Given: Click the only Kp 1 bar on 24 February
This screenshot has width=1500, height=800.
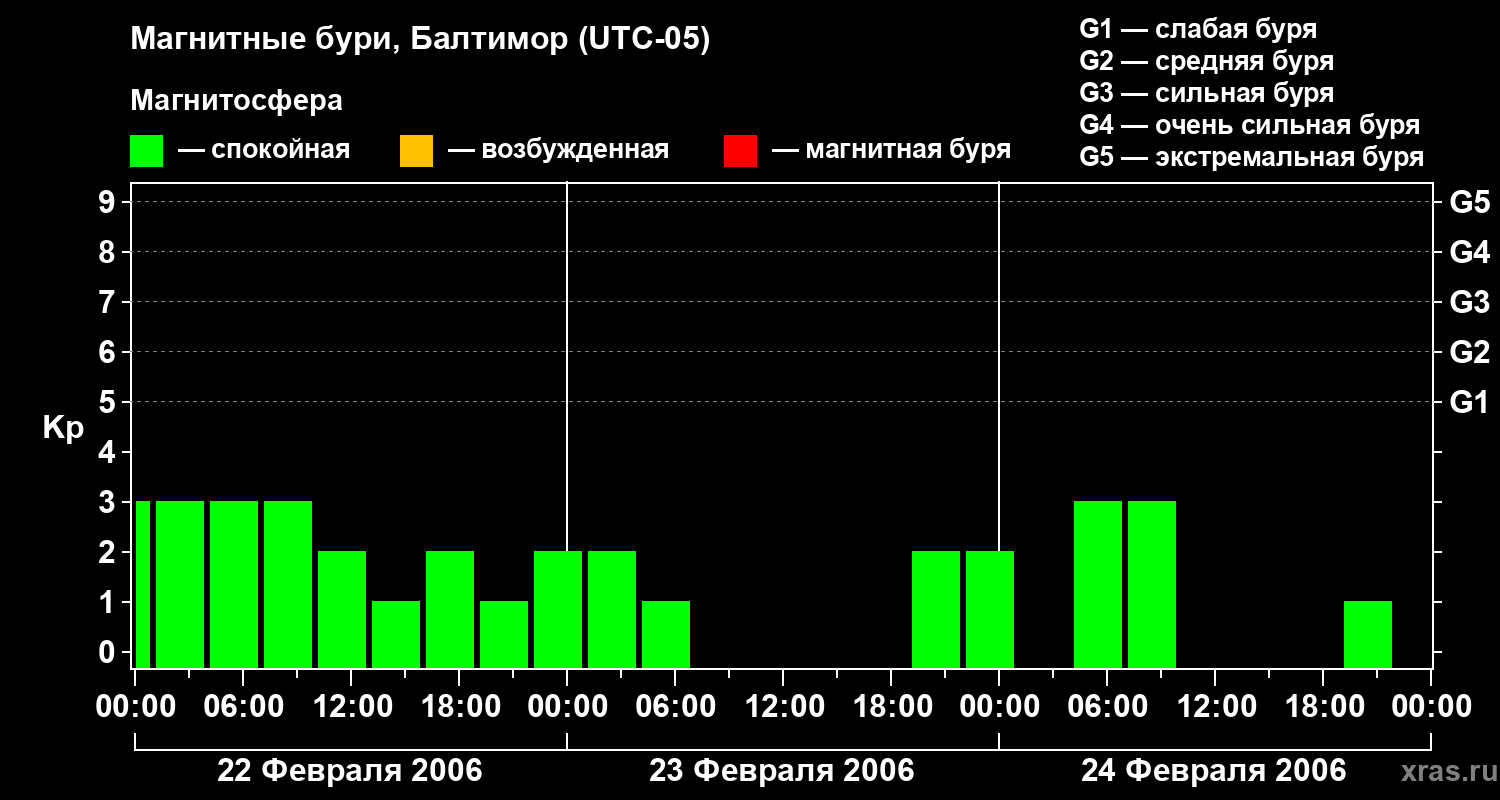Looking at the screenshot, I should (x=1368, y=634).
